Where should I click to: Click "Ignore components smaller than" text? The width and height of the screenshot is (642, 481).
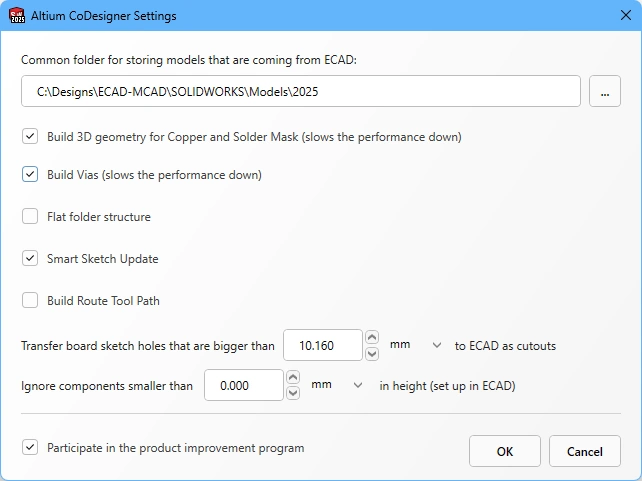pyautogui.click(x=106, y=386)
